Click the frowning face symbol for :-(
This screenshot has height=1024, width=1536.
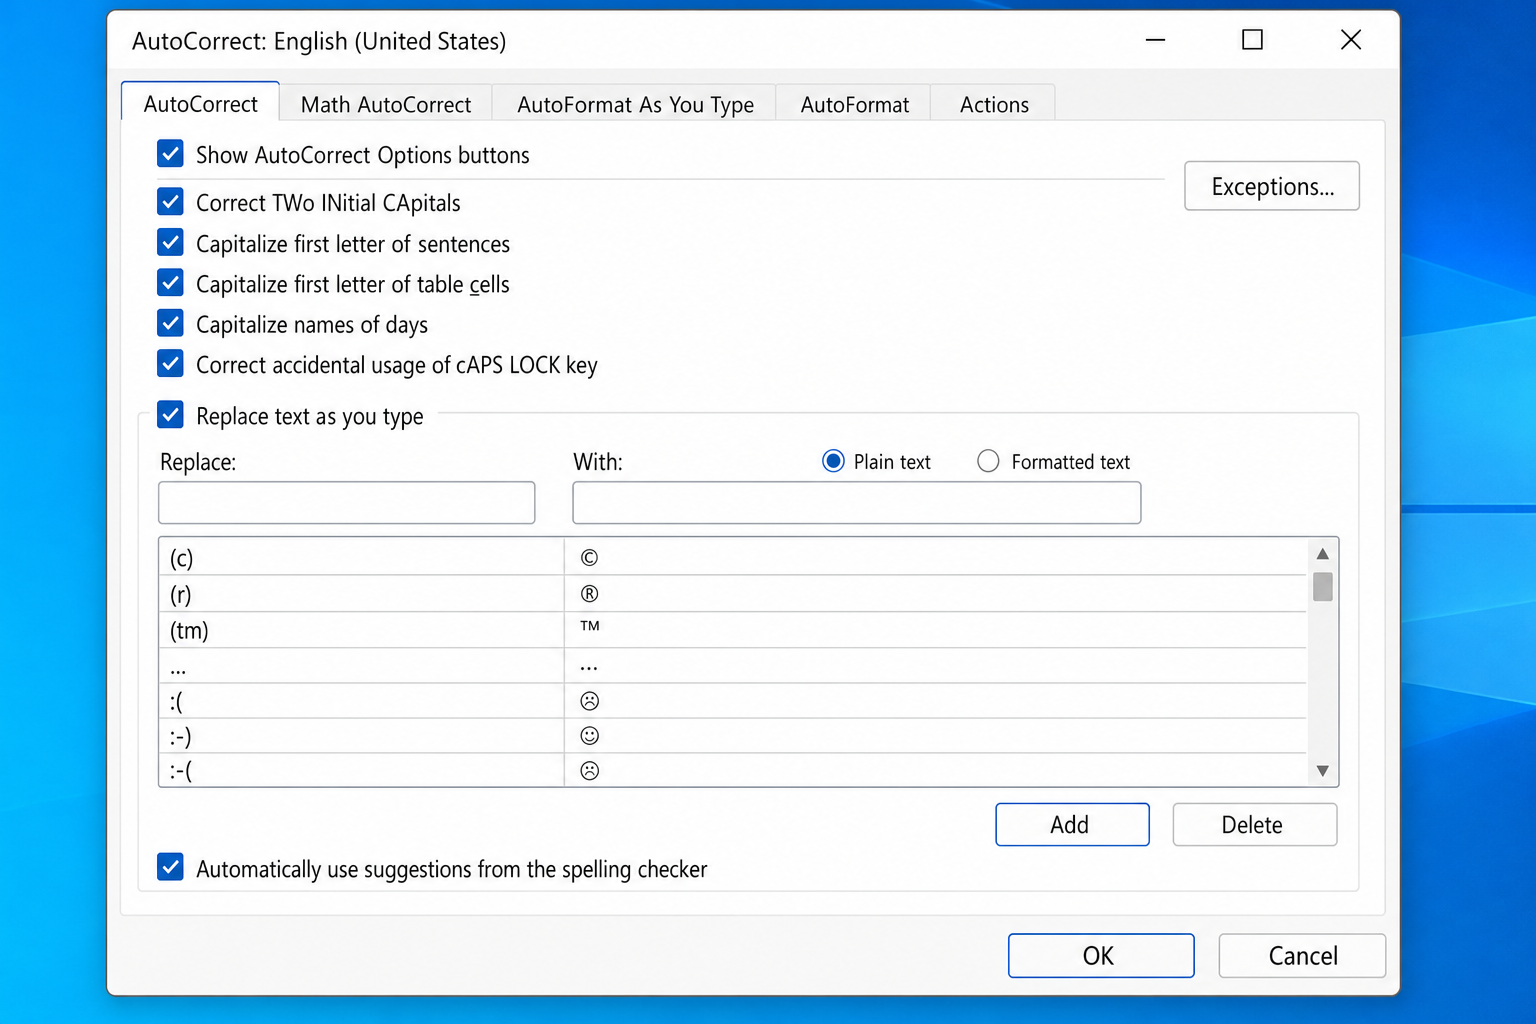click(x=590, y=770)
